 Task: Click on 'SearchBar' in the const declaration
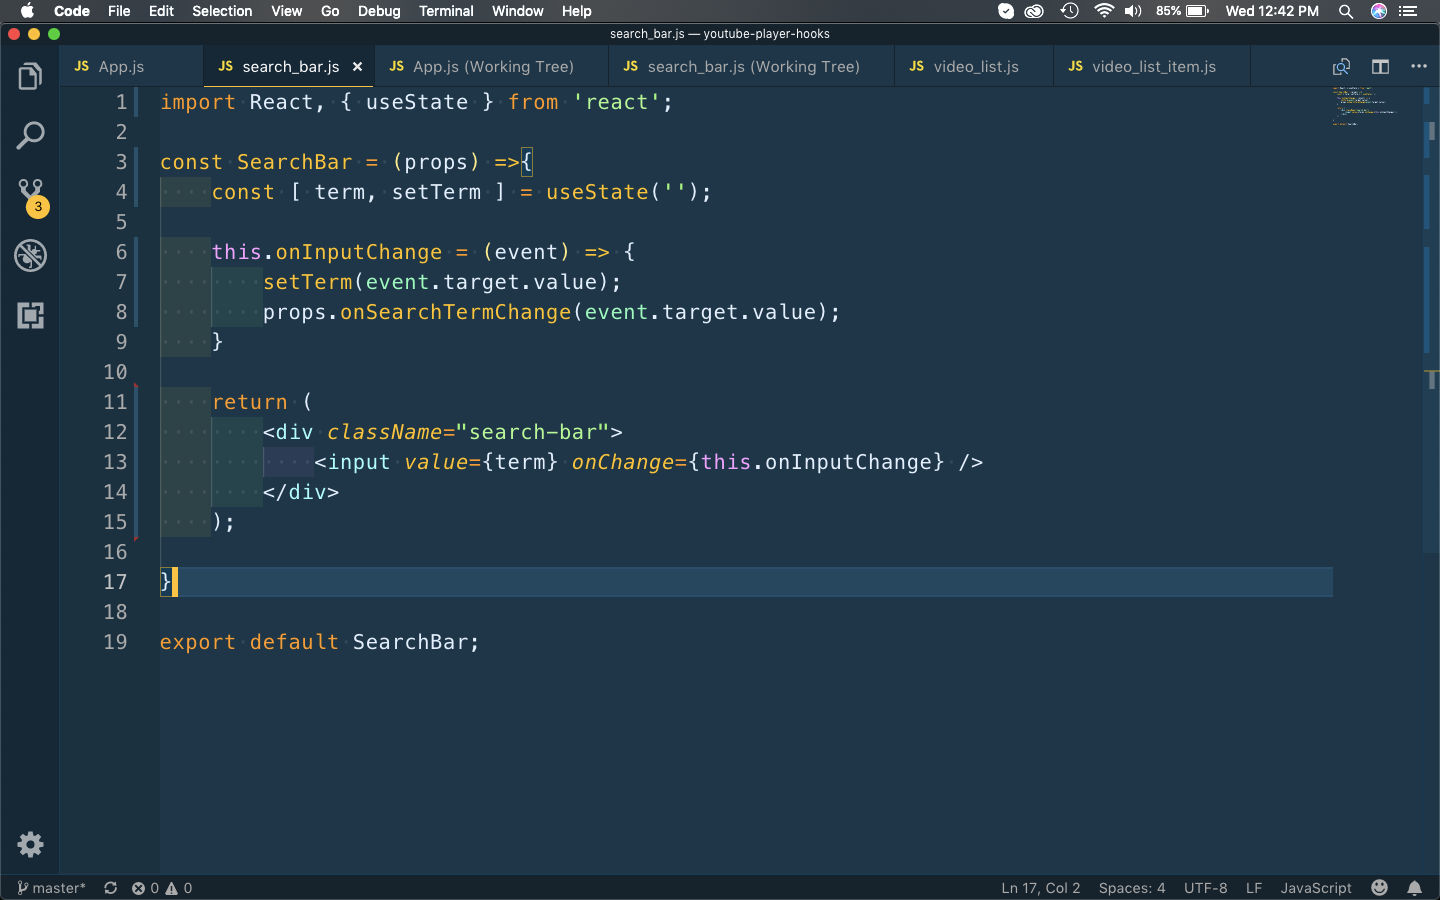295,162
